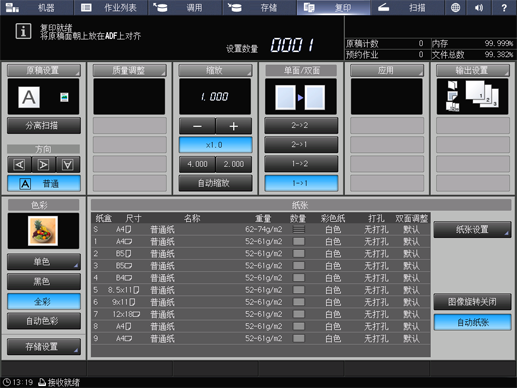Open the globe language icon
Image resolution: width=517 pixels, height=388 pixels.
tap(455, 7)
